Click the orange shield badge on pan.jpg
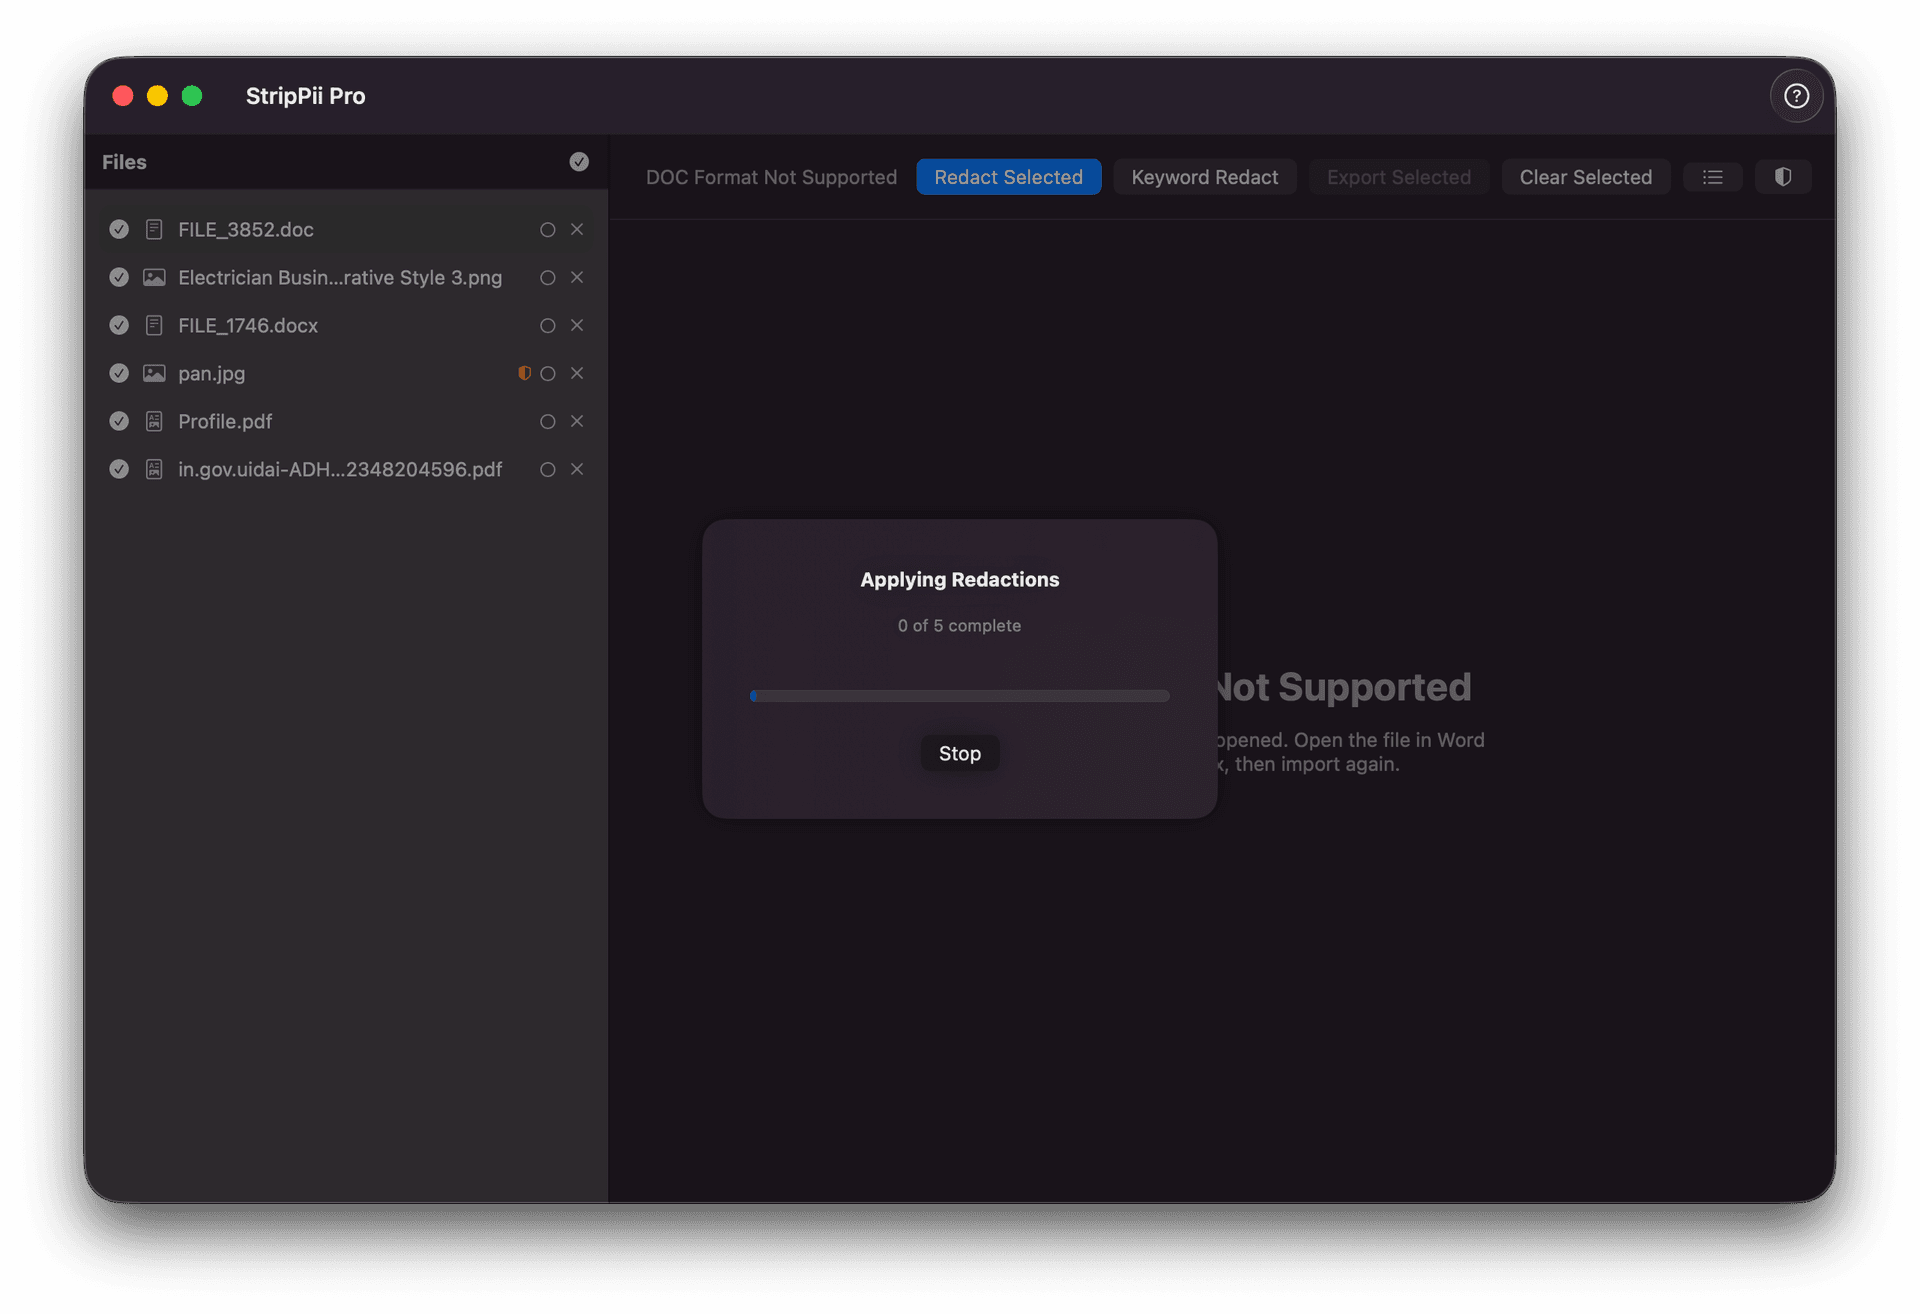 [x=524, y=373]
